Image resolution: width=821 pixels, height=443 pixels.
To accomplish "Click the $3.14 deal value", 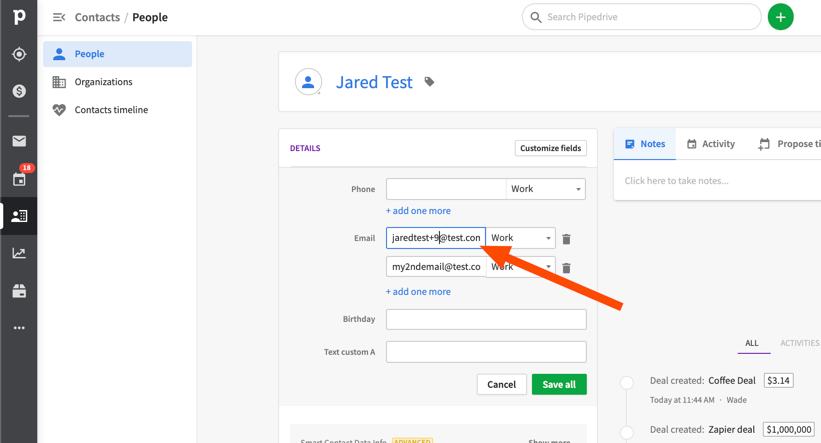I will click(x=778, y=381).
